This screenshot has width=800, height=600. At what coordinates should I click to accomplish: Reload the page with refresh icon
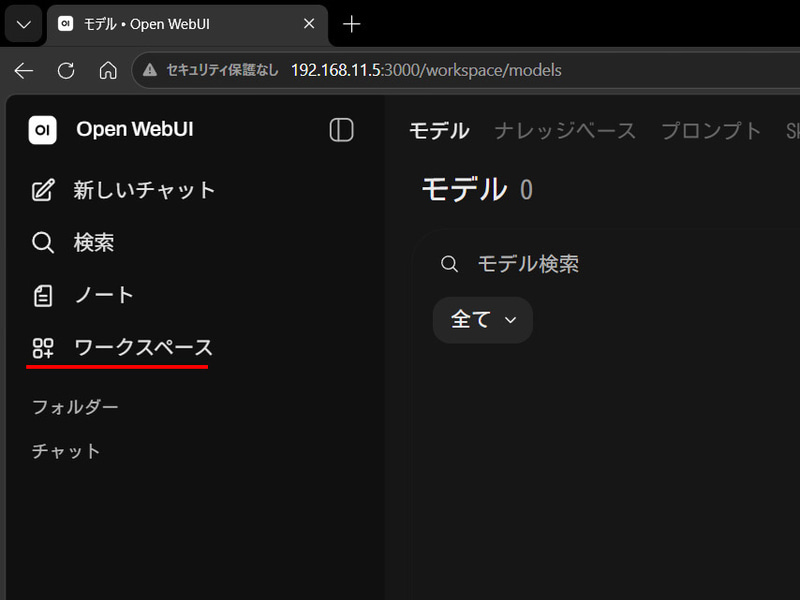66,70
